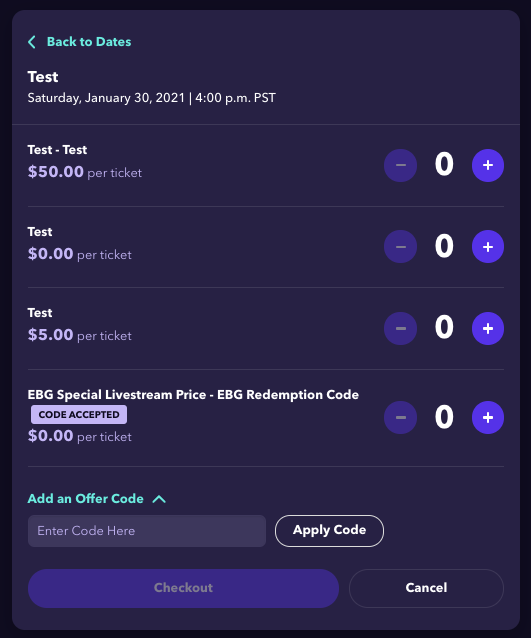Increase quantity of $0.00 Test ticket
Screen dimensions: 531x638
point(487,247)
